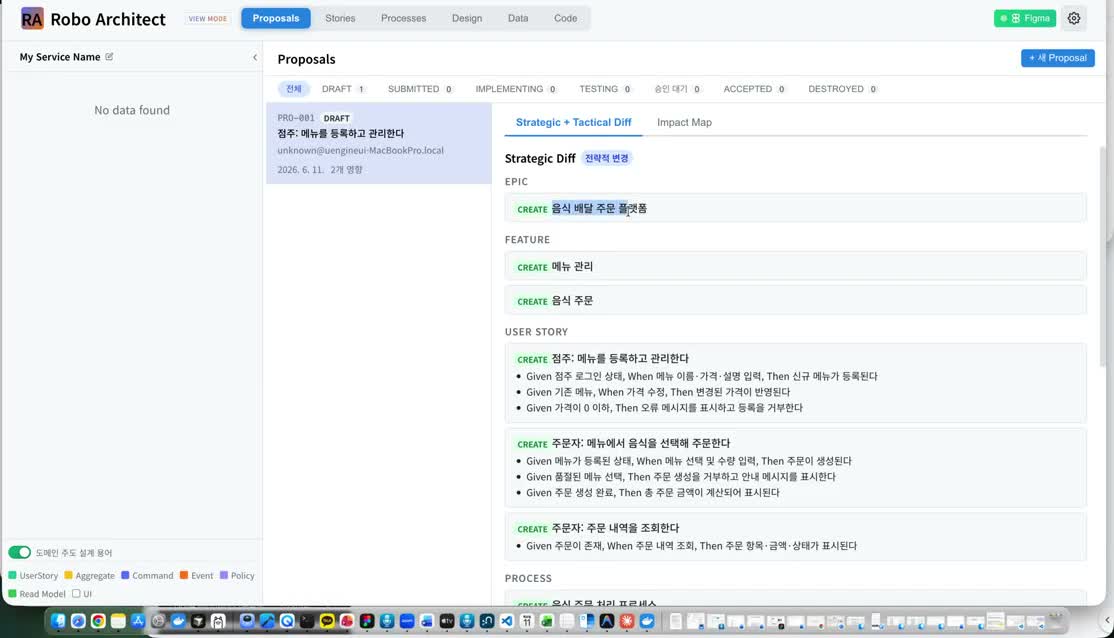Filter proposals by DRAFT status
1114x638 pixels.
343,89
